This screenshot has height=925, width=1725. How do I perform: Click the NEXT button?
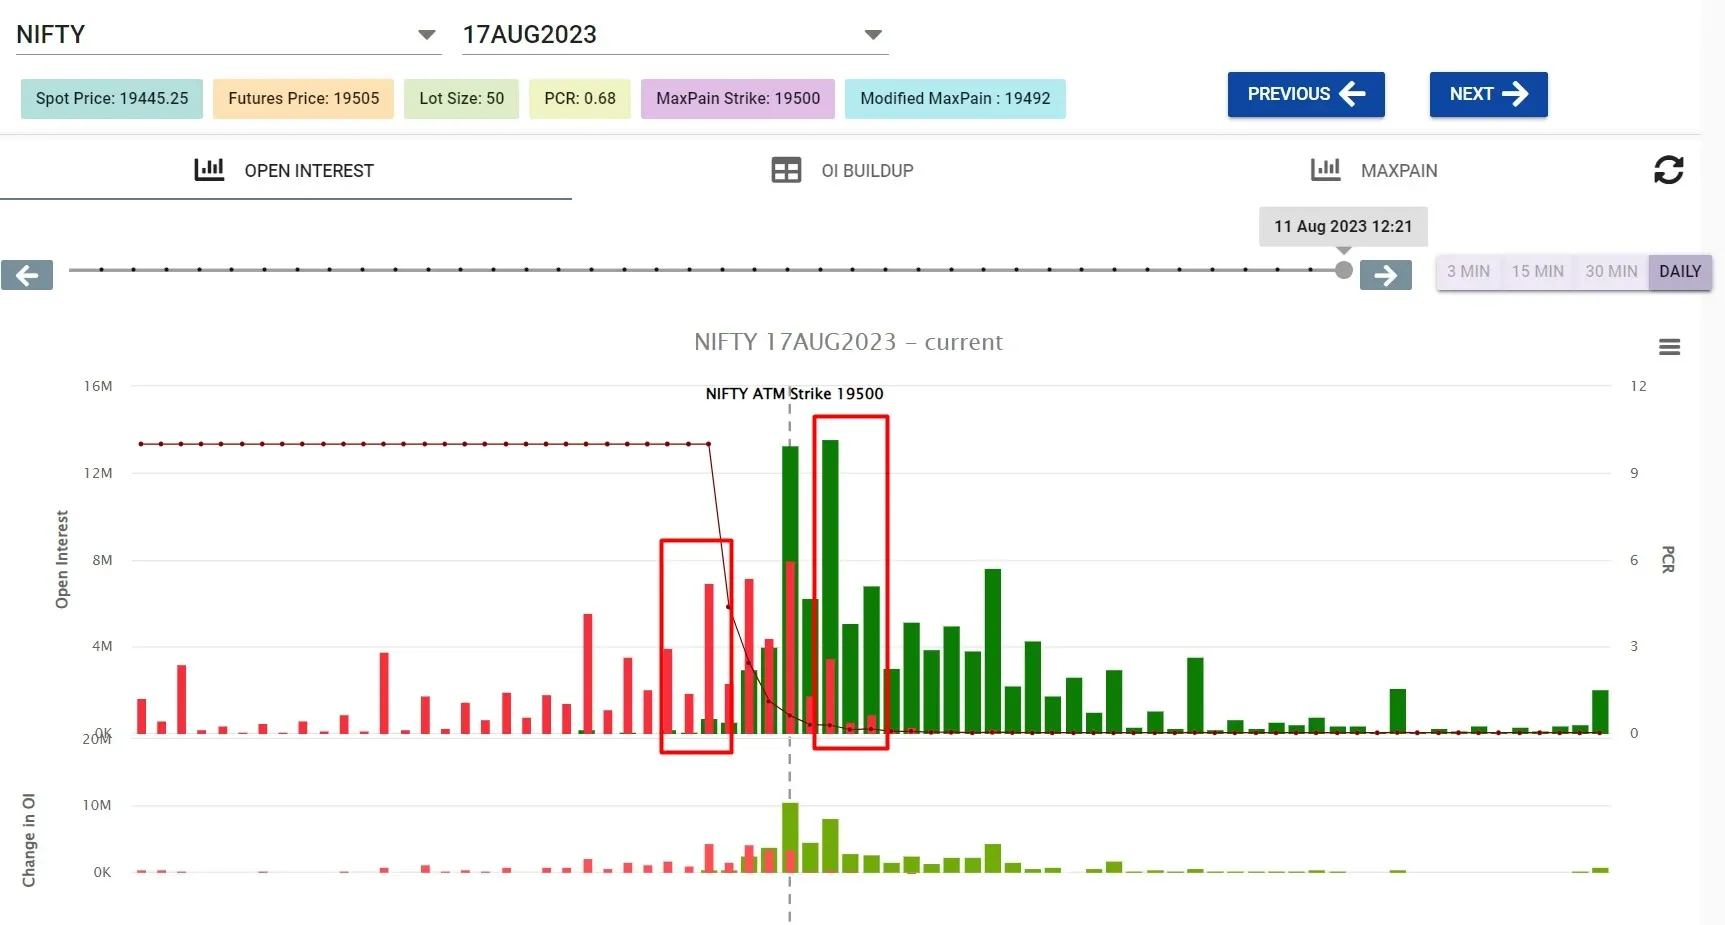pos(1488,94)
